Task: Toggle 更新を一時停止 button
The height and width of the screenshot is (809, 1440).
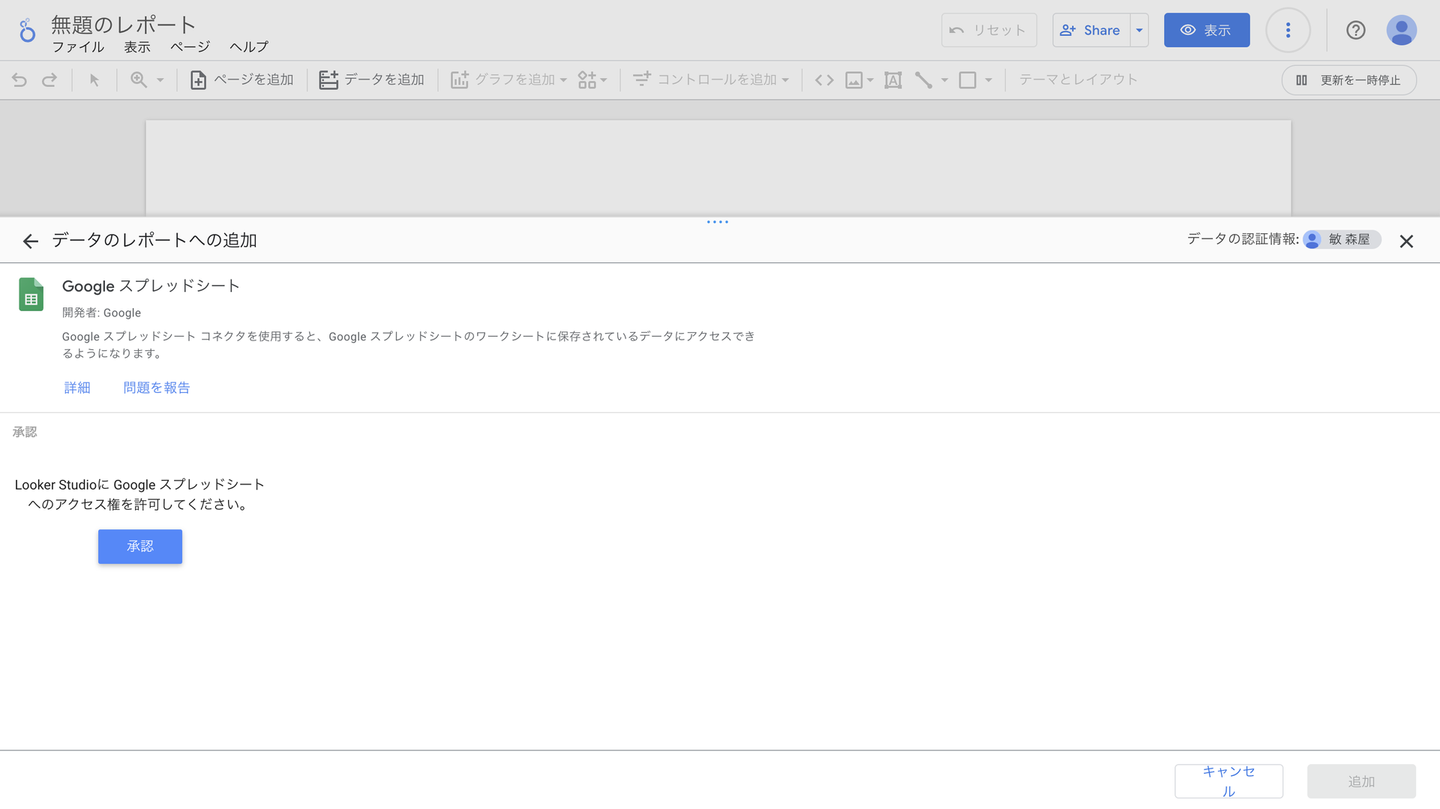Action: click(1349, 80)
